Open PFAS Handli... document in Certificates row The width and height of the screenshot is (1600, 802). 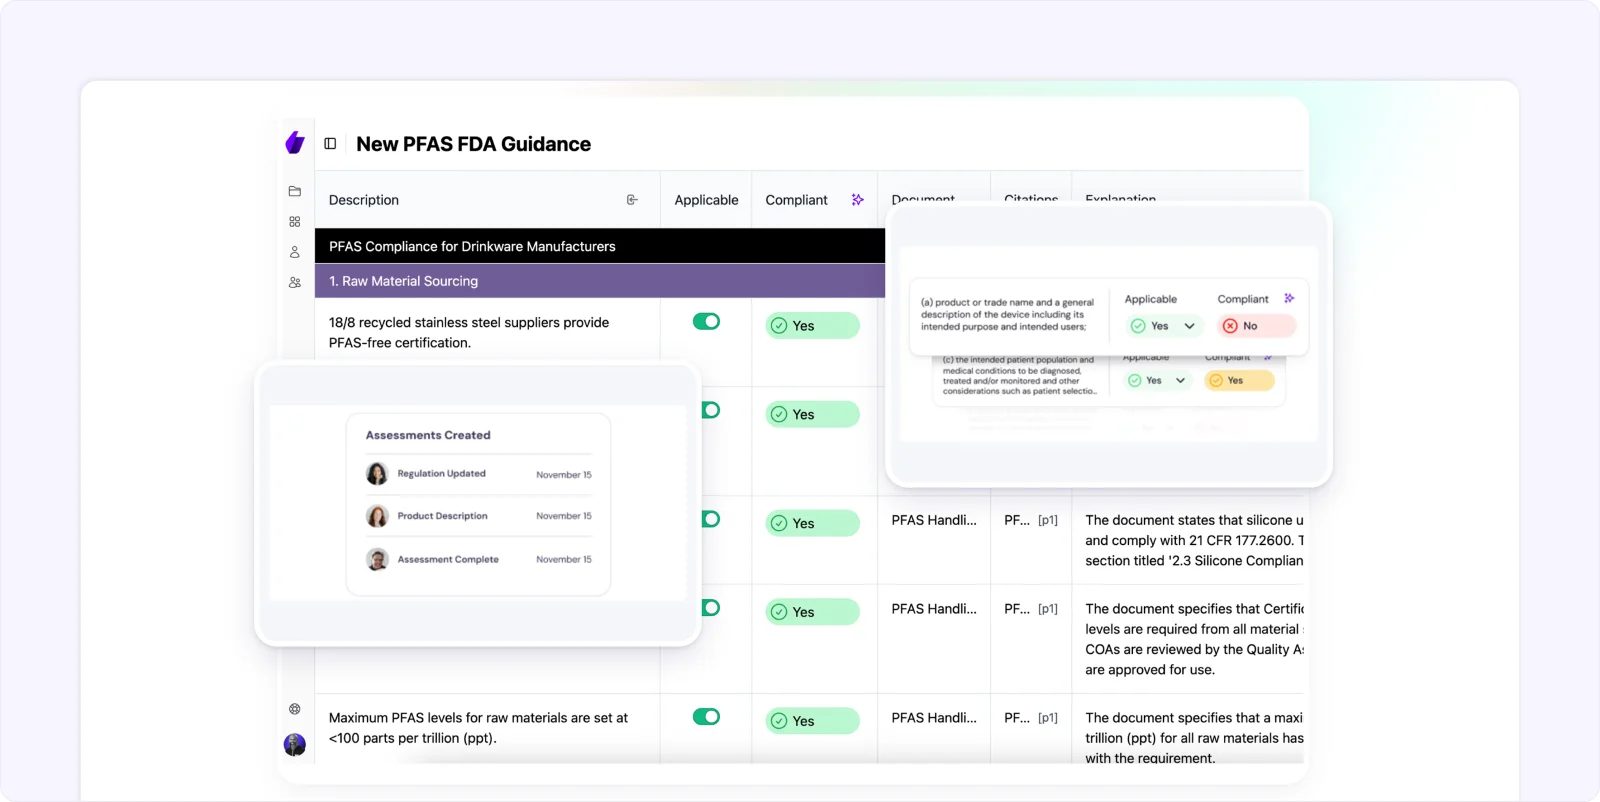click(934, 609)
